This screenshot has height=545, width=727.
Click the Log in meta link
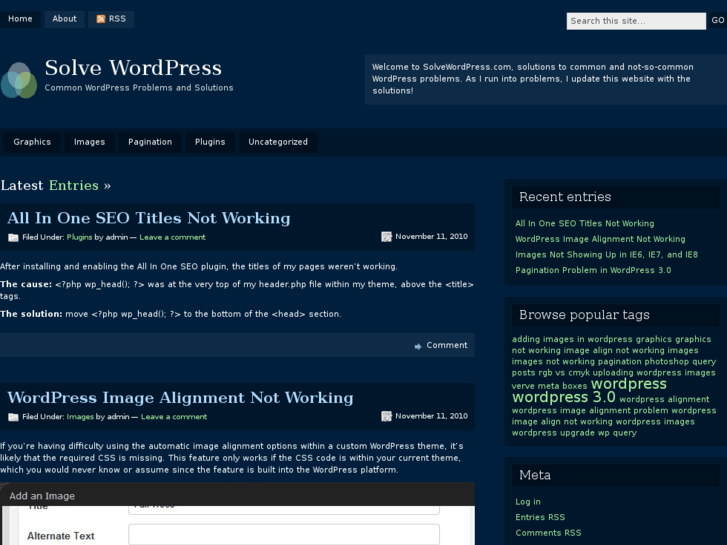[528, 502]
